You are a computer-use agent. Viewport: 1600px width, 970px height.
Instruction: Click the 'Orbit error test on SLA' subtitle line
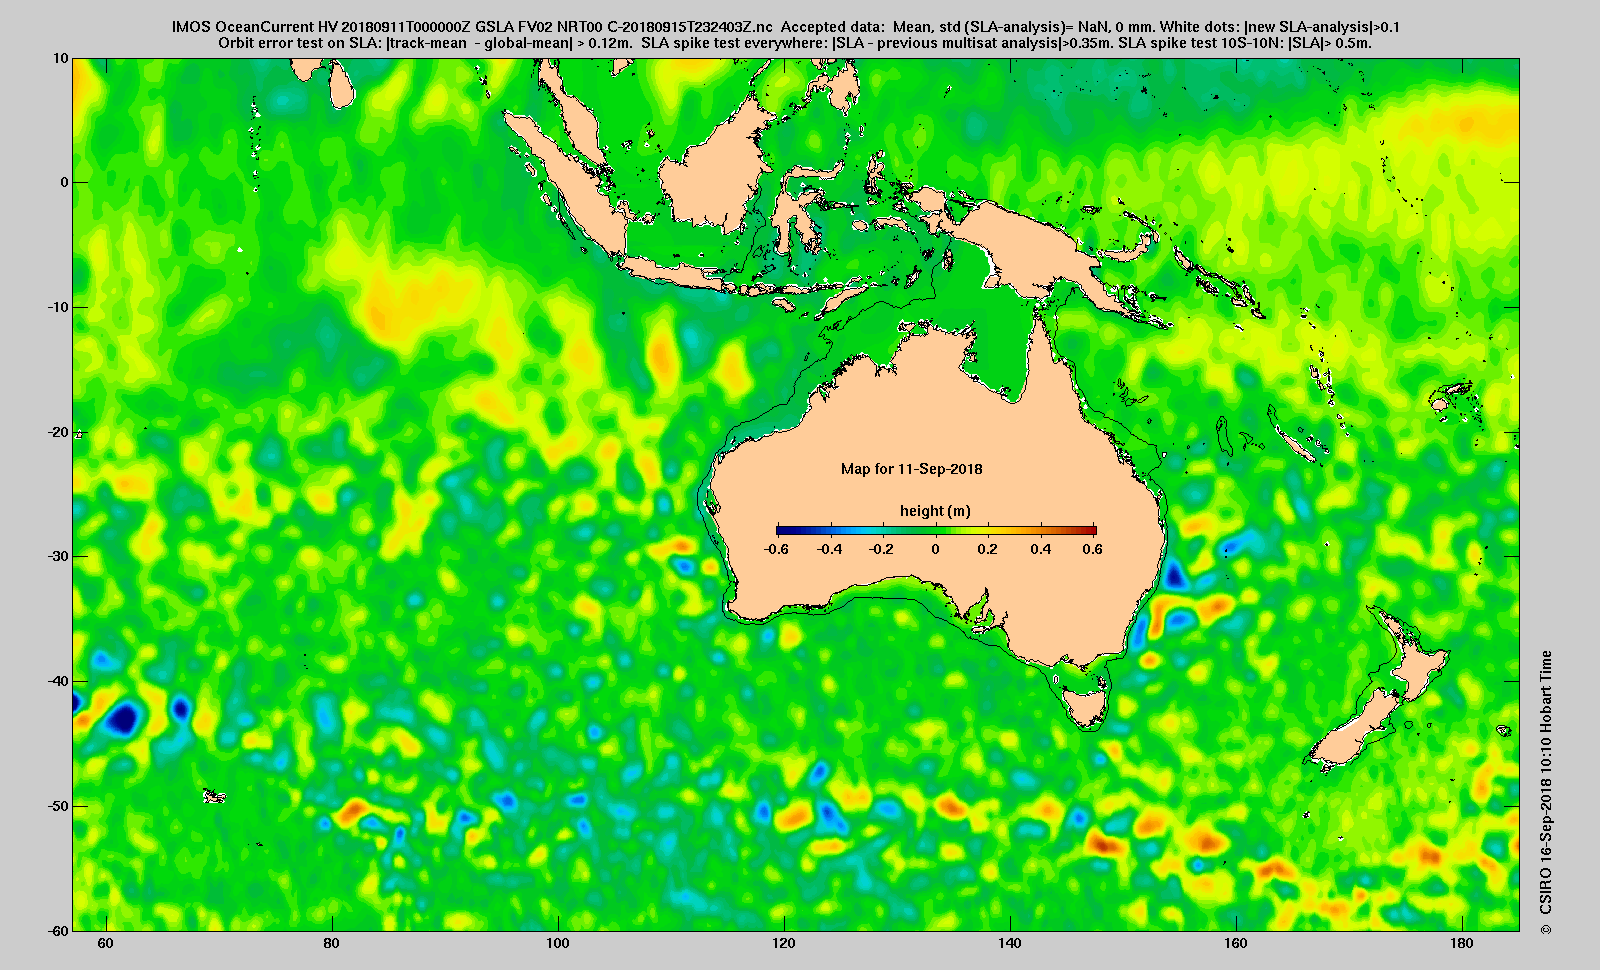(x=795, y=43)
